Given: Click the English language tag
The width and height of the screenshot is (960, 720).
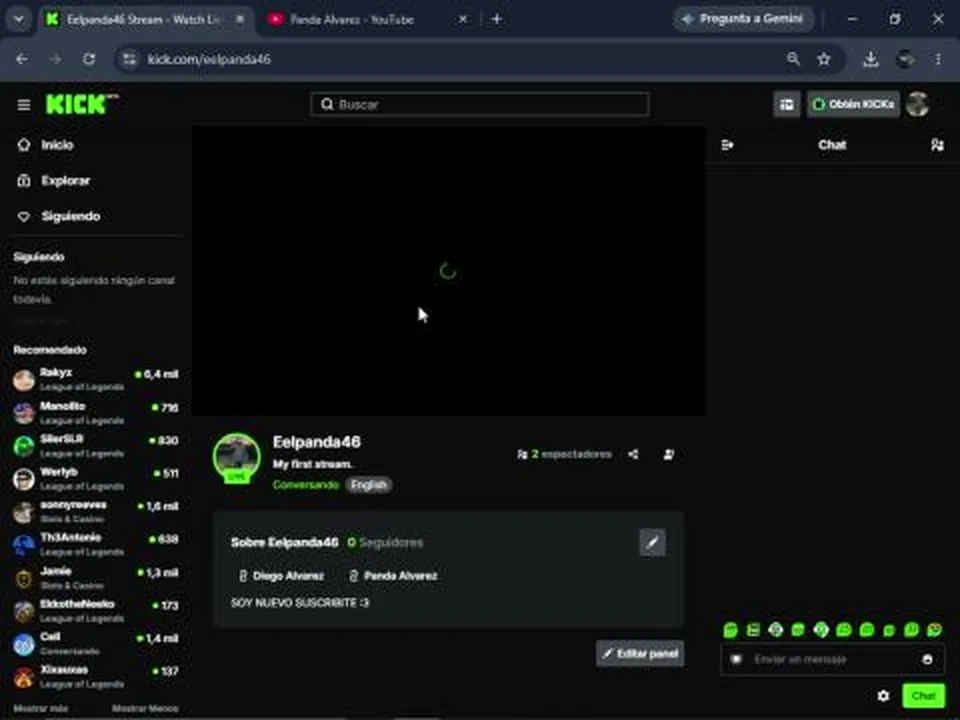Looking at the screenshot, I should tap(369, 485).
